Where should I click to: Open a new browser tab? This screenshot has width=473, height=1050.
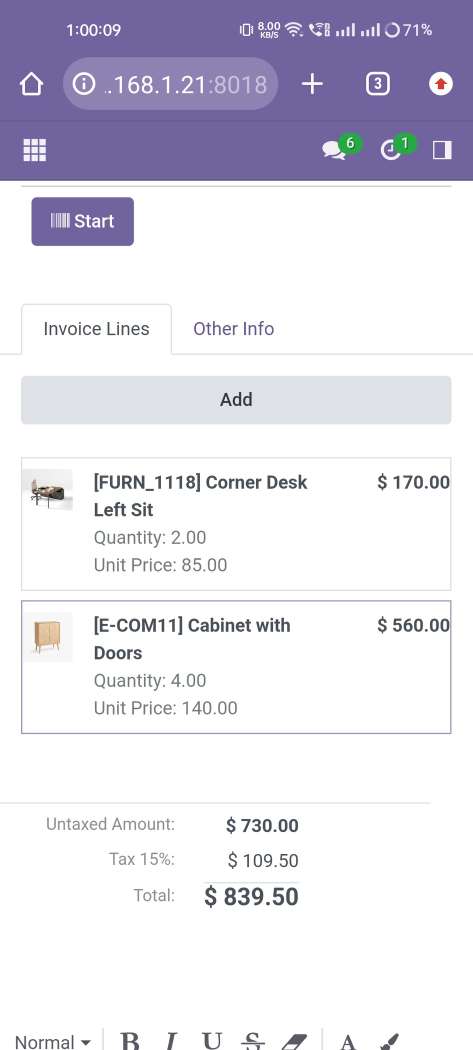click(312, 84)
